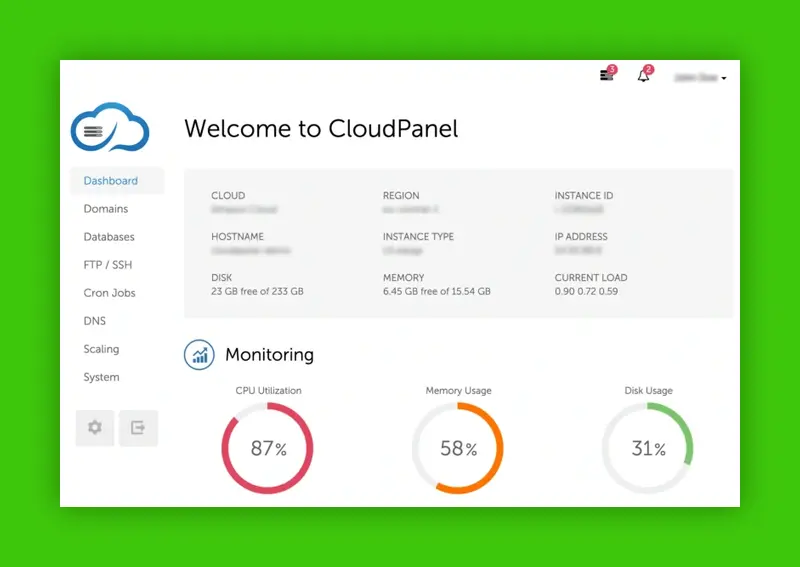
Task: Open the notifications bell icon
Action: pyautogui.click(x=644, y=76)
